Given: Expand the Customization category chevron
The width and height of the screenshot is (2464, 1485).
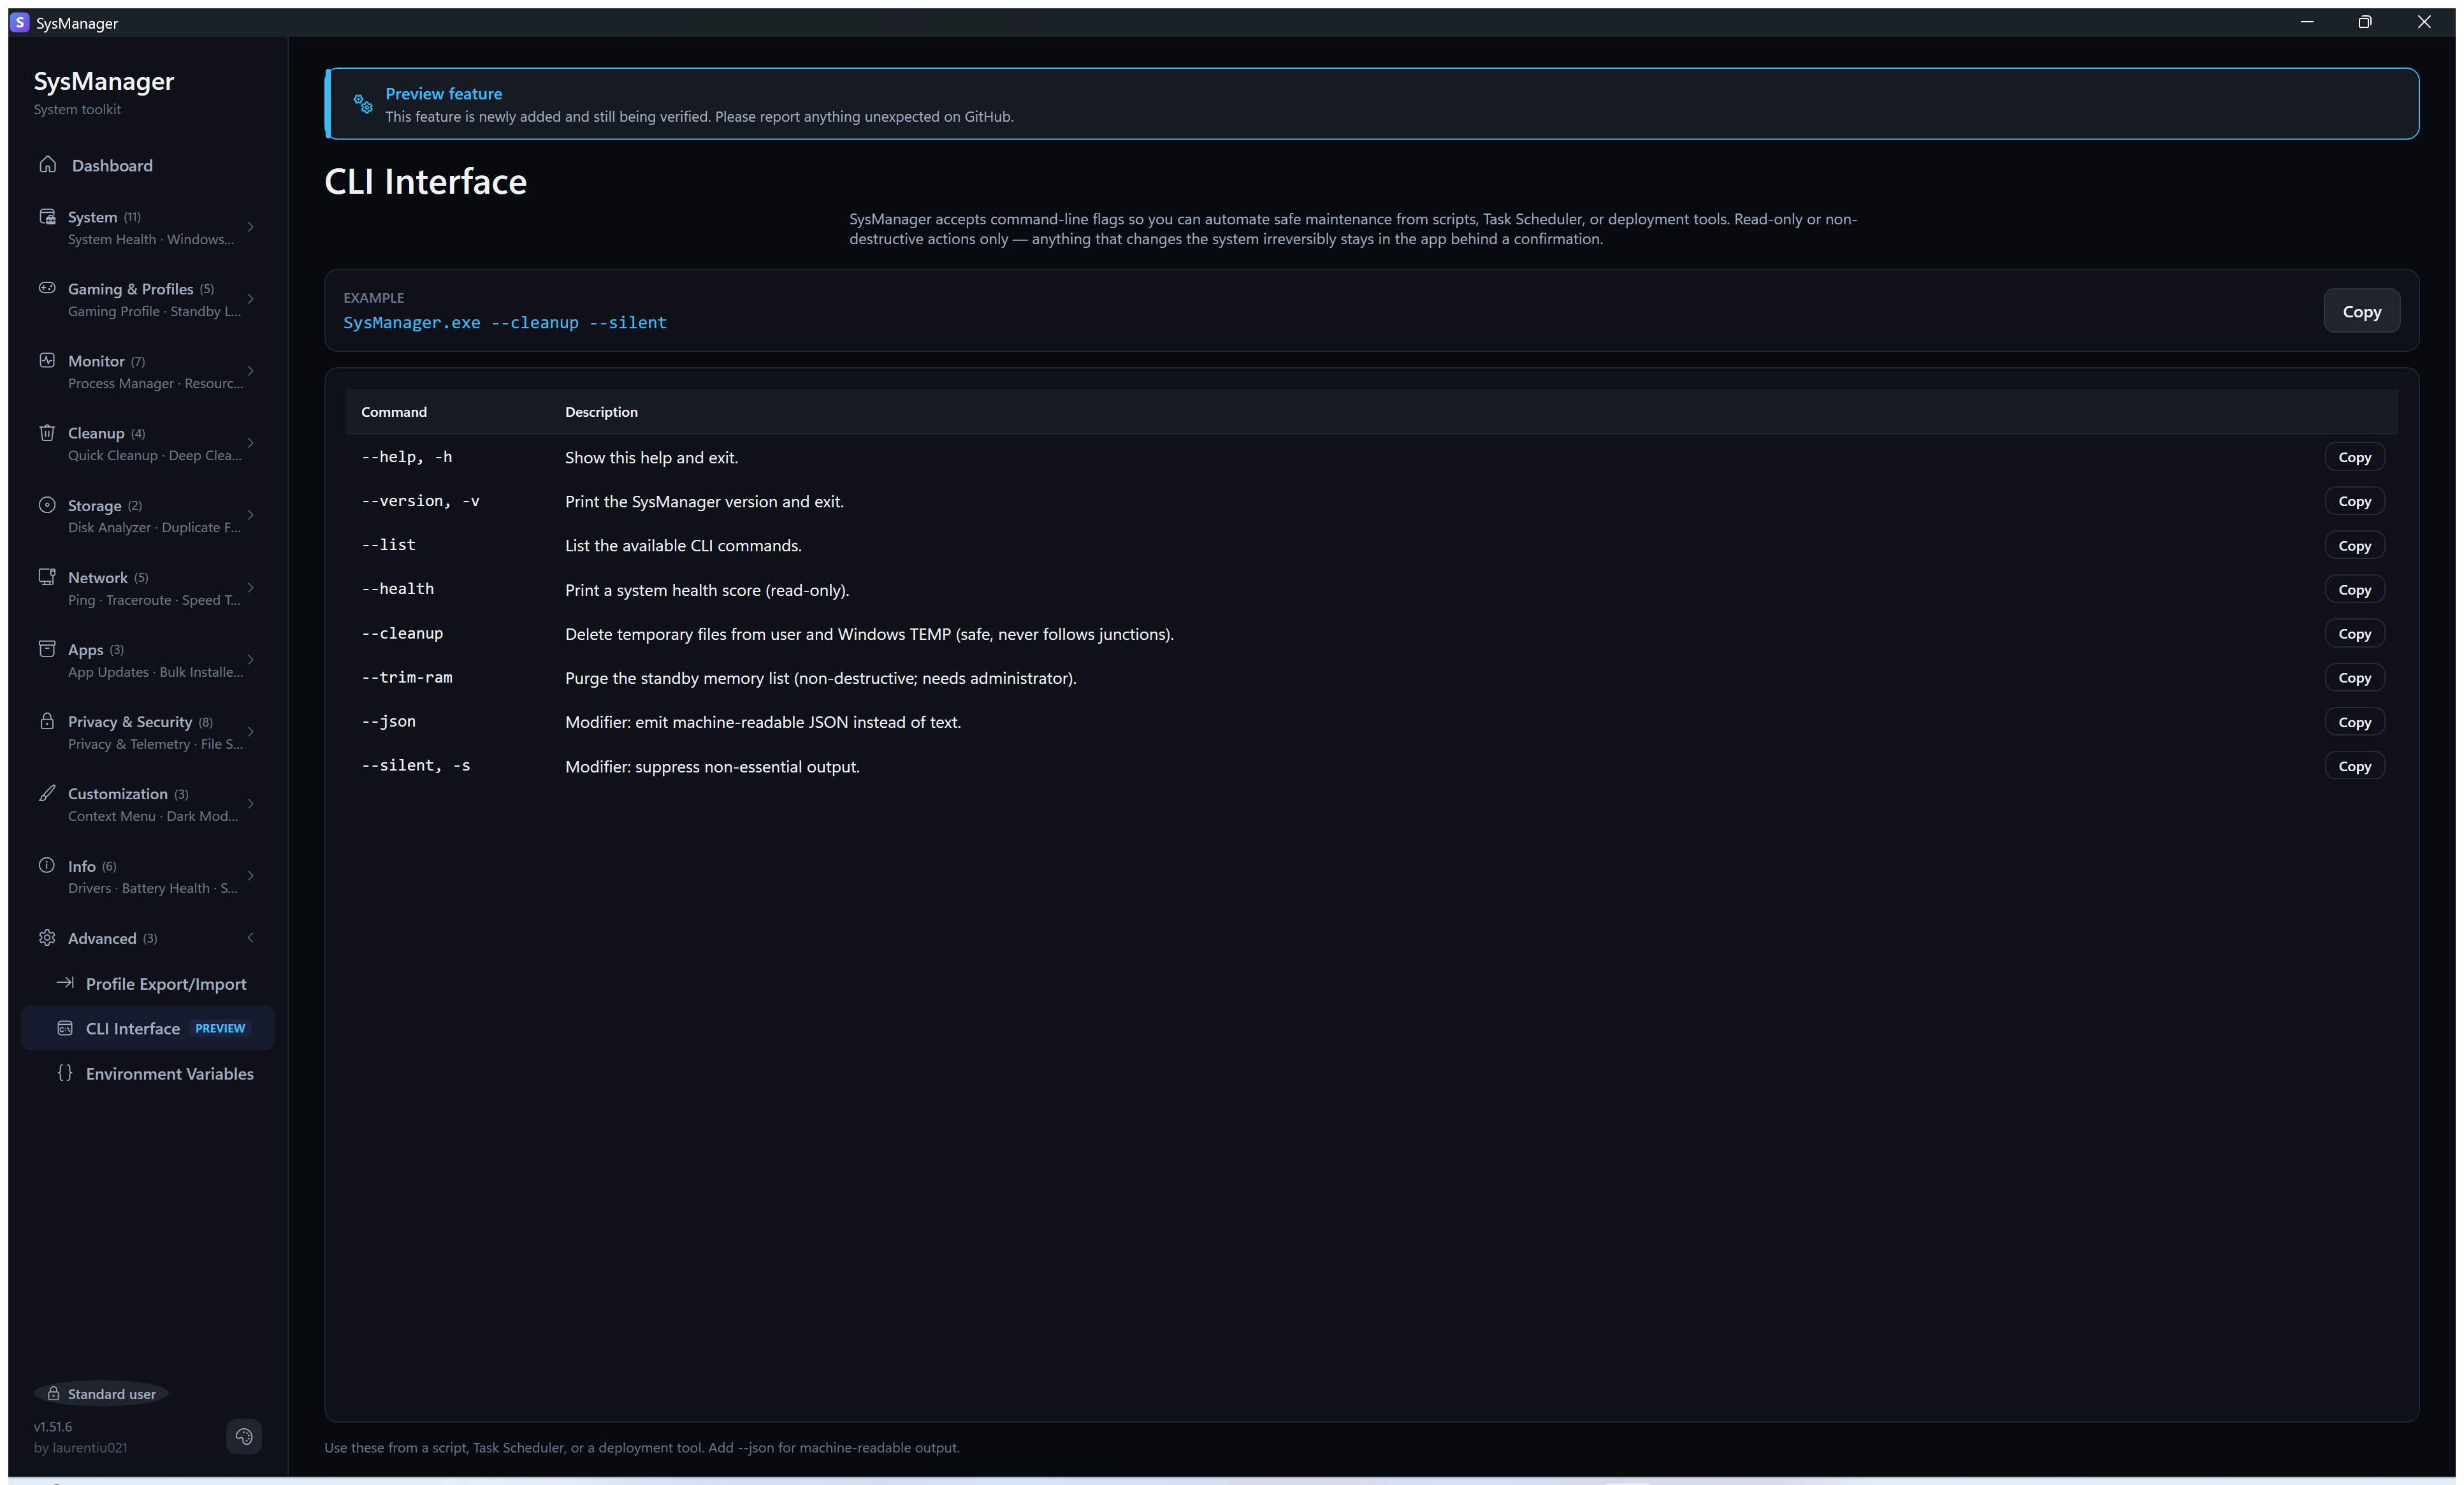Looking at the screenshot, I should tap(251, 804).
